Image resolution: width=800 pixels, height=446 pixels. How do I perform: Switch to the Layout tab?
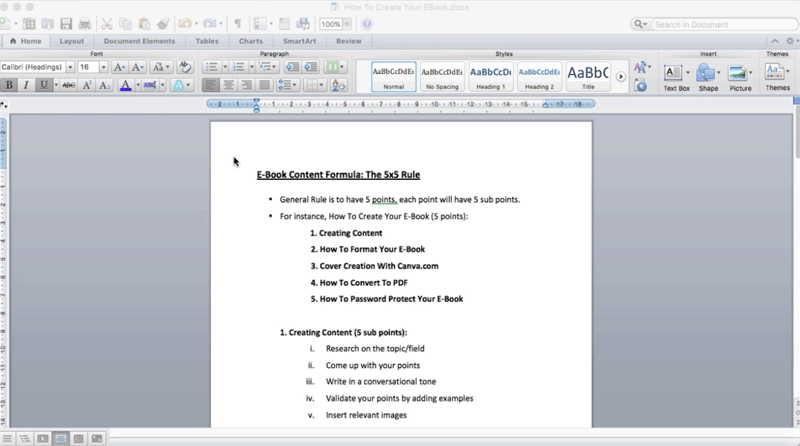(71, 41)
